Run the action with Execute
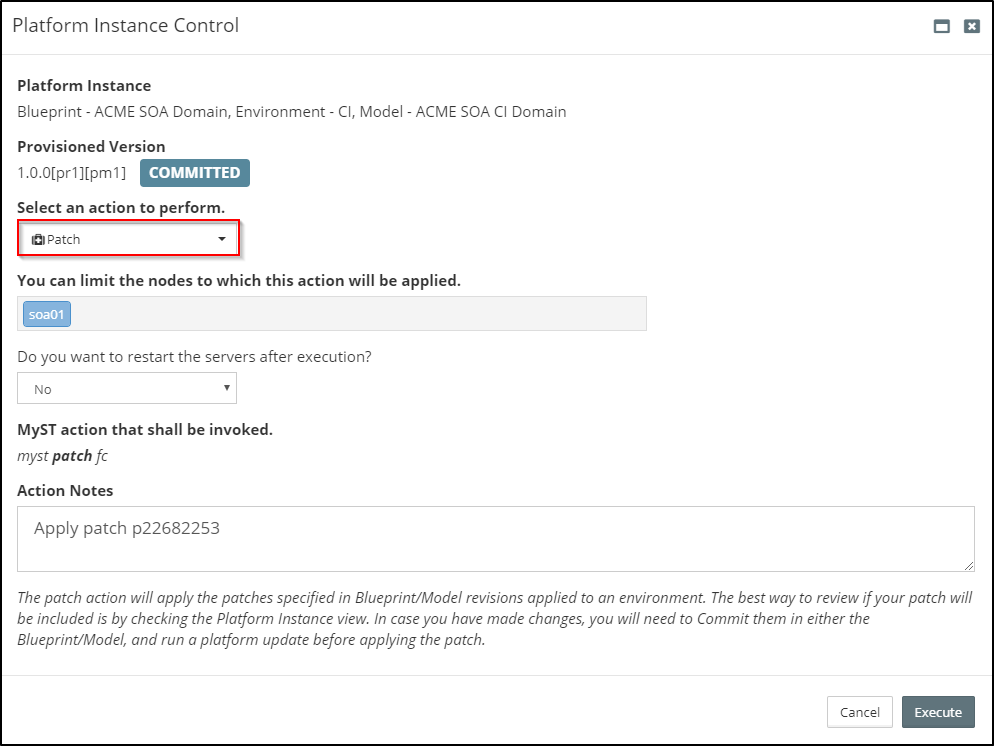 click(938, 712)
